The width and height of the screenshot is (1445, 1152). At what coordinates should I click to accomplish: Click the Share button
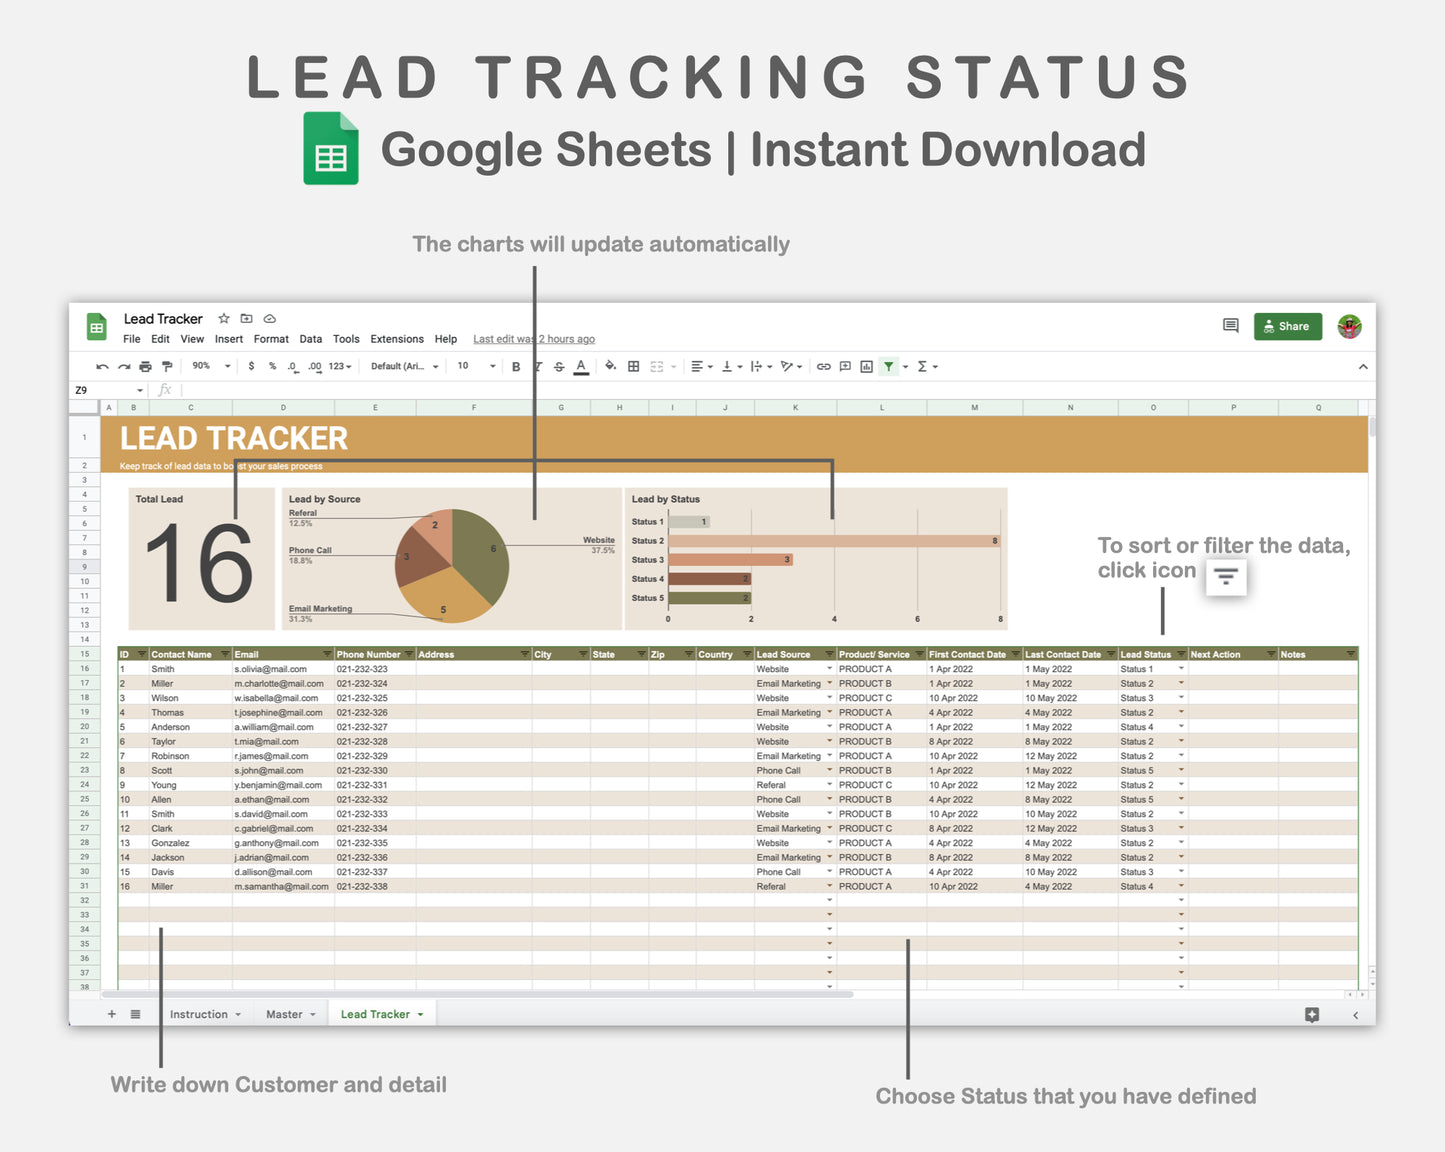[x=1287, y=326]
